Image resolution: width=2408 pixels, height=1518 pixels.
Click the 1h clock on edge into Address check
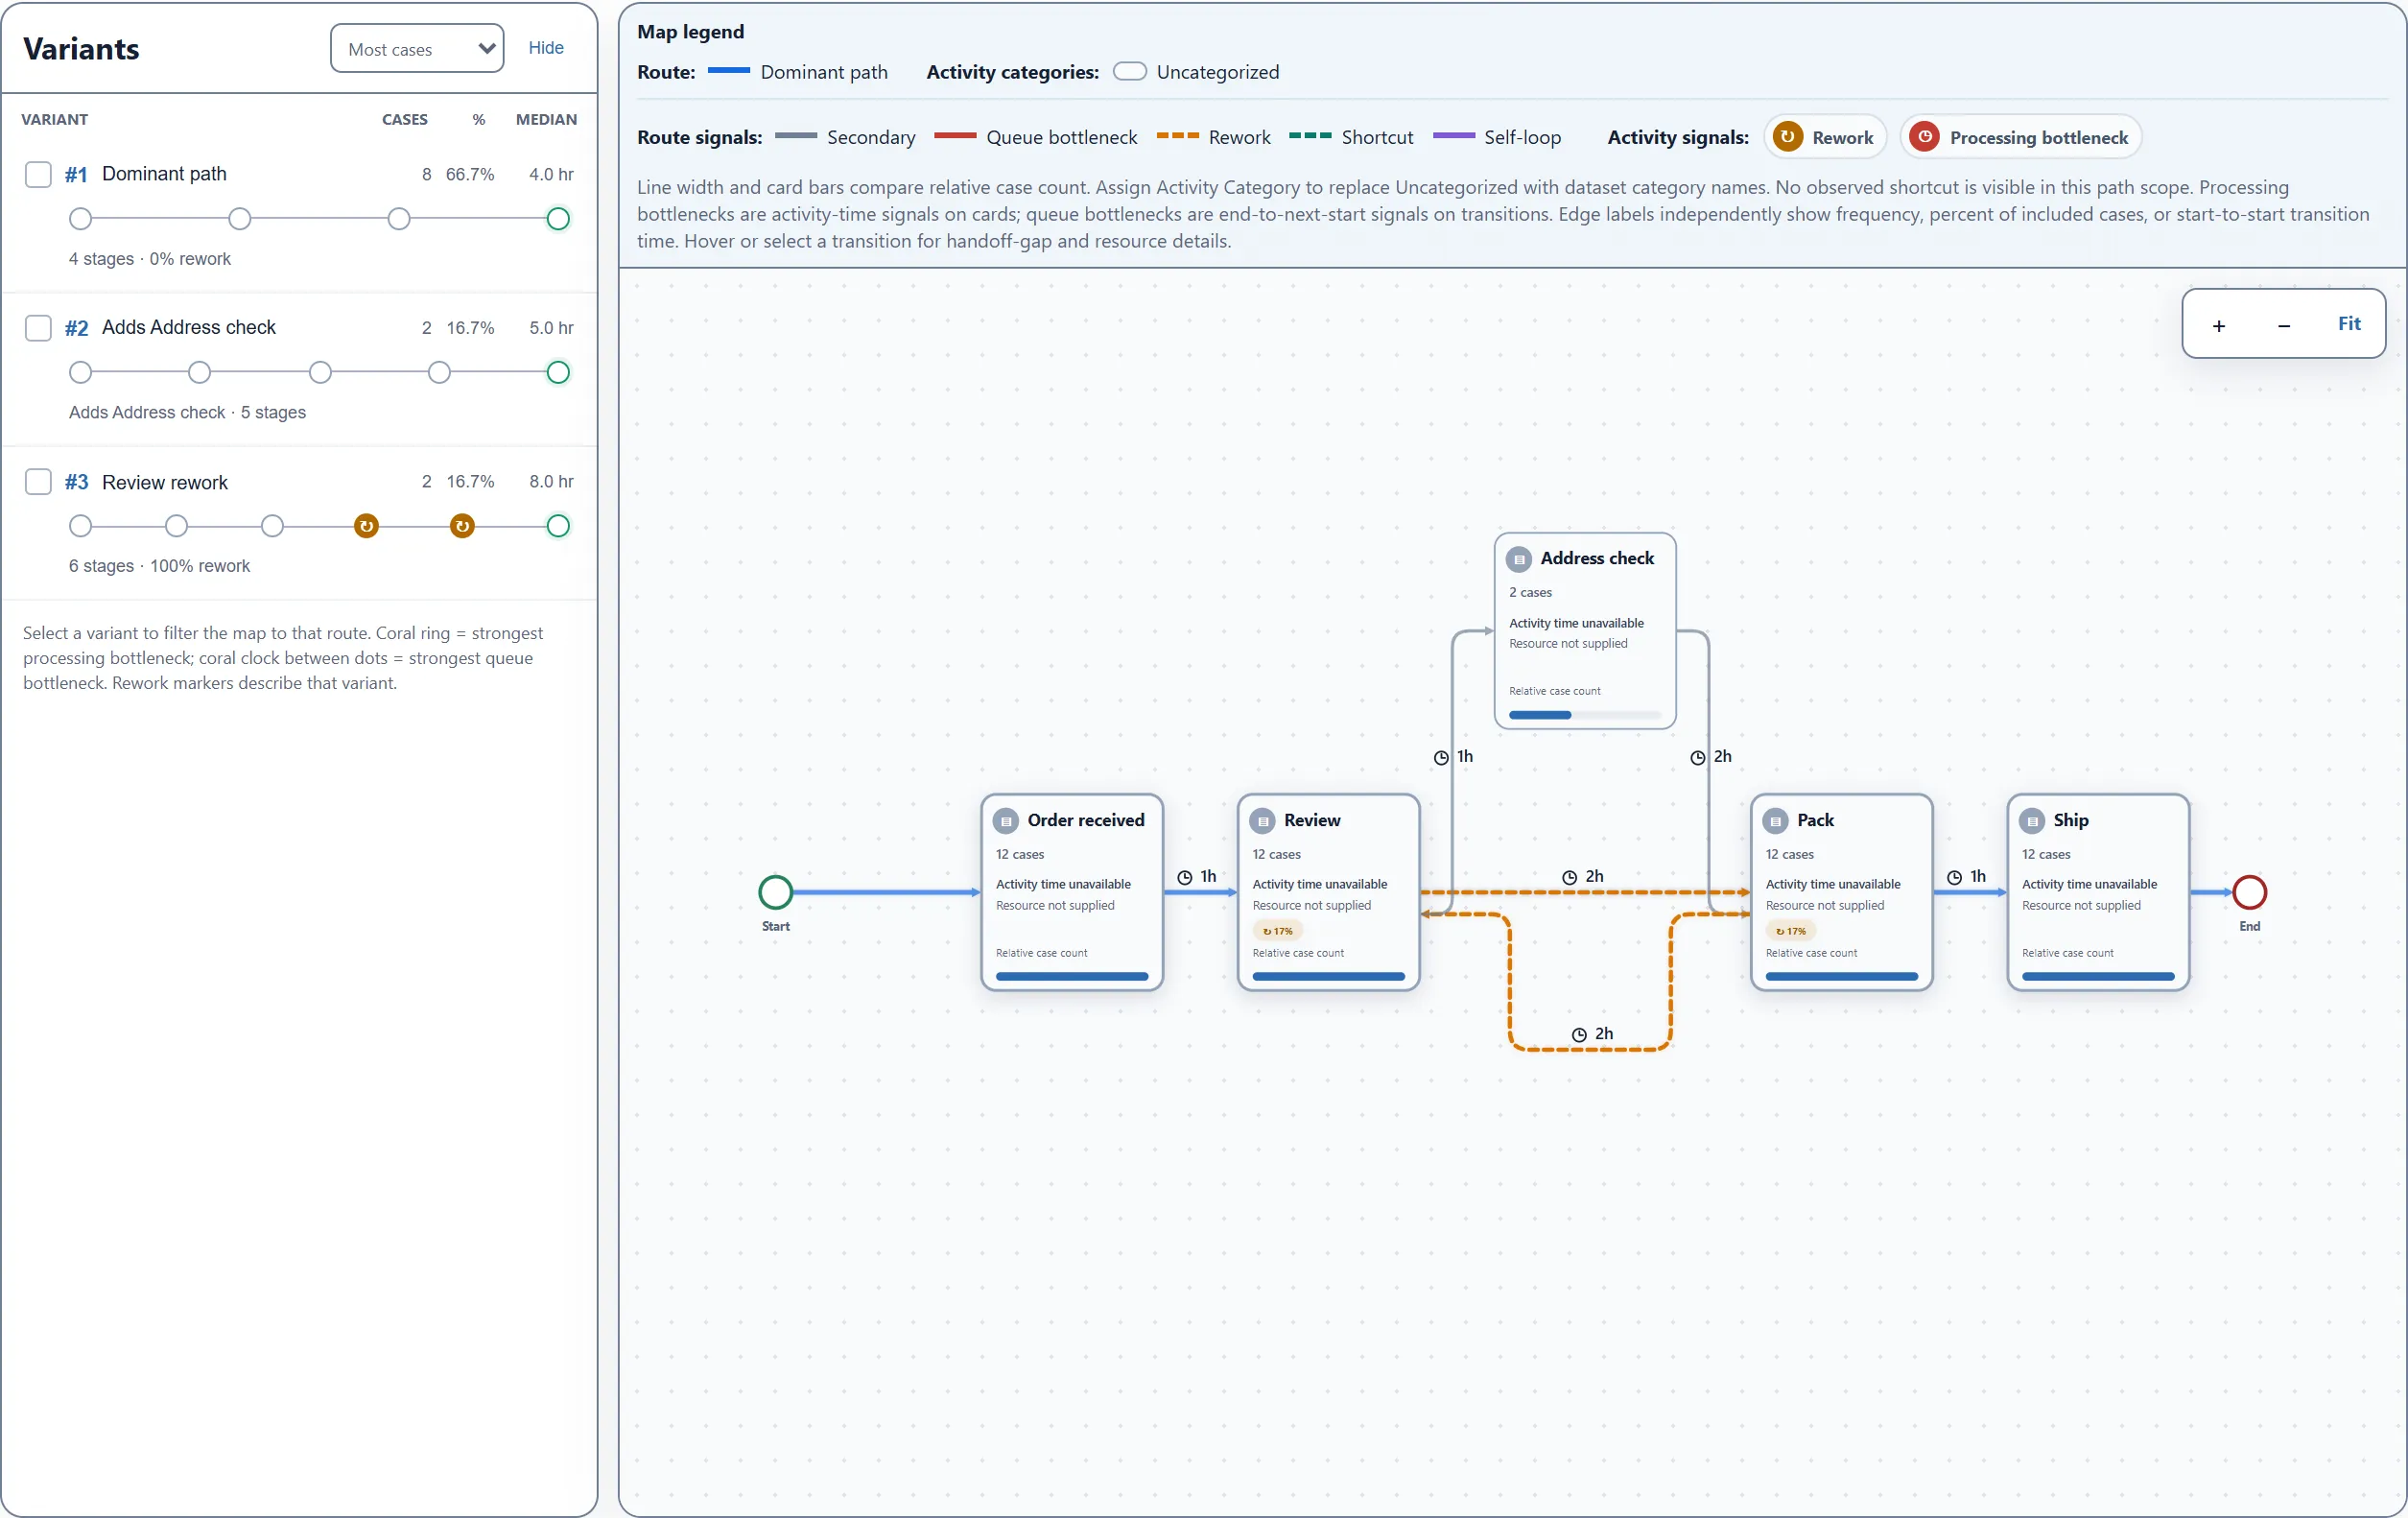coord(1441,758)
